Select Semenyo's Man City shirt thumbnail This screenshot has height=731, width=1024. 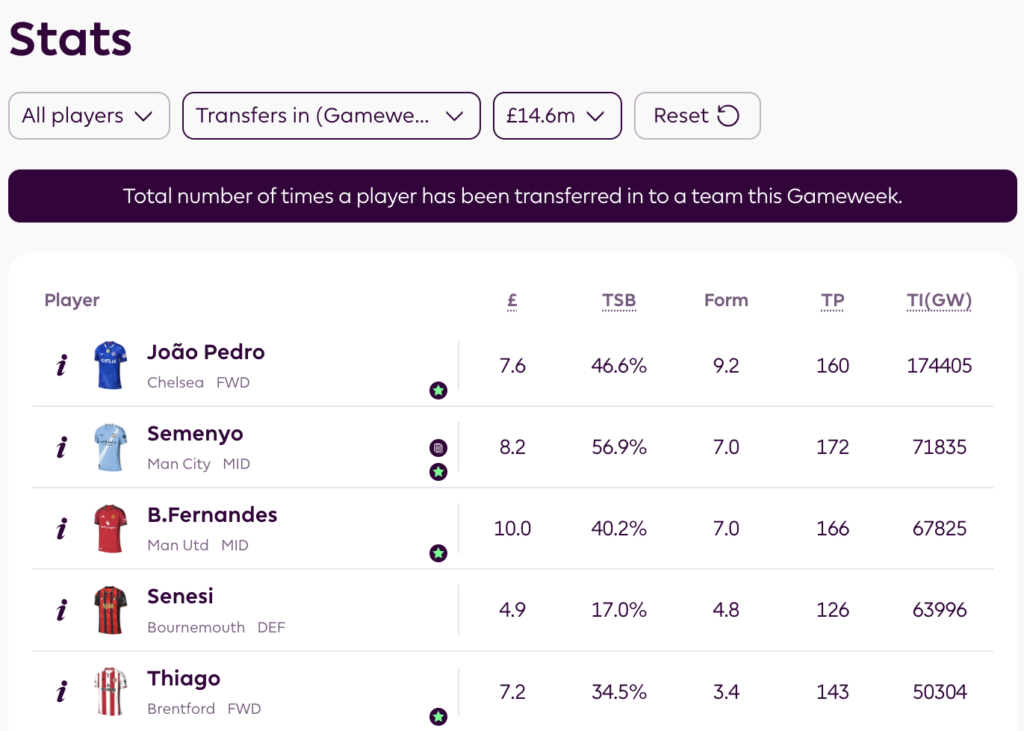pyautogui.click(x=110, y=447)
